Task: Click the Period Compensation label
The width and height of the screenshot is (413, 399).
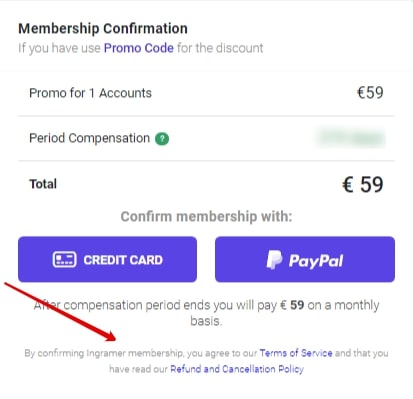Action: coord(89,138)
